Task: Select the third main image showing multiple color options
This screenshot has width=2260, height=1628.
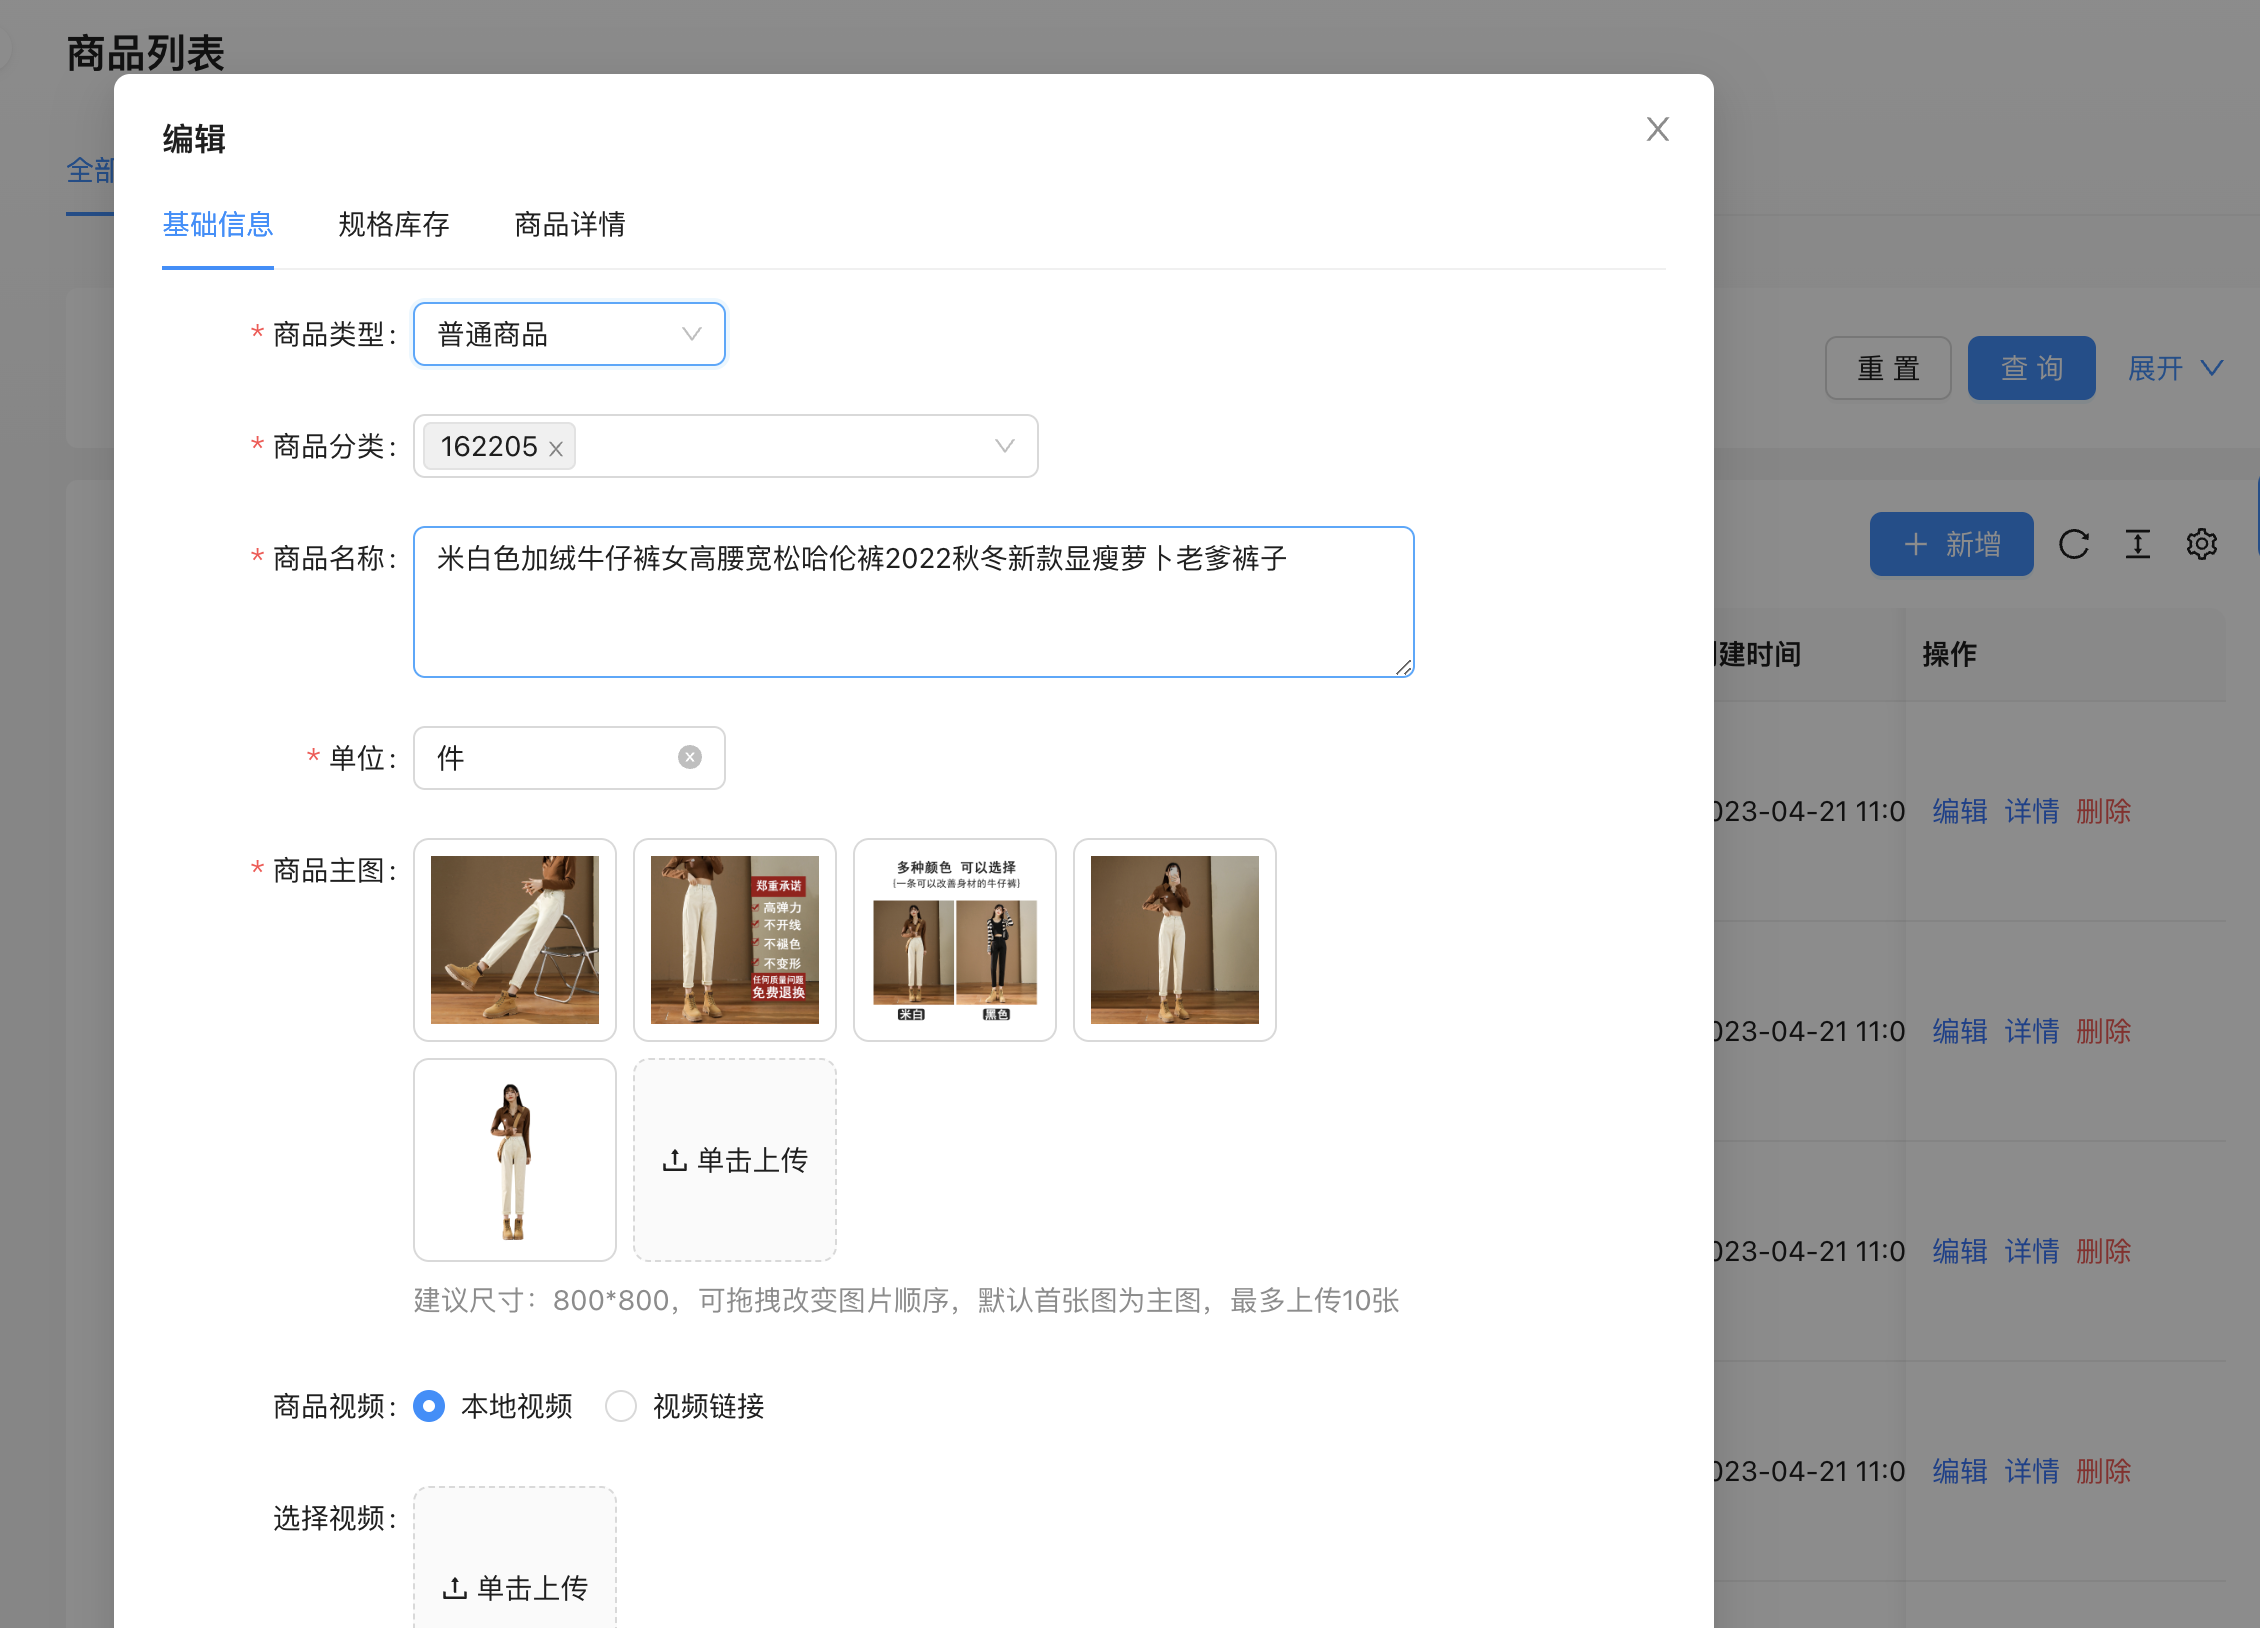Action: [x=955, y=940]
